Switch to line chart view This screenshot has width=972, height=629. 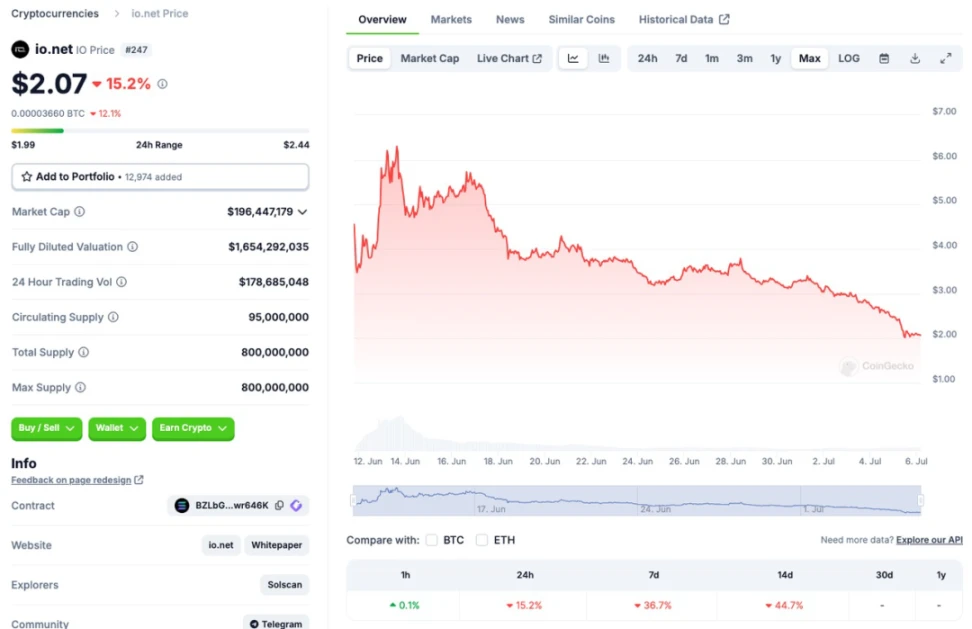[x=573, y=58]
